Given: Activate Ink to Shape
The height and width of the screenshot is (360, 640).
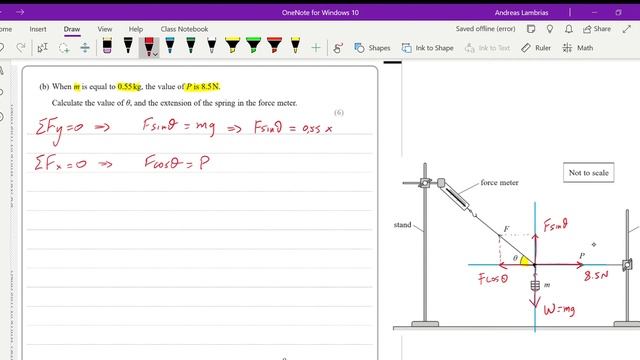Looking at the screenshot, I should (427, 48).
